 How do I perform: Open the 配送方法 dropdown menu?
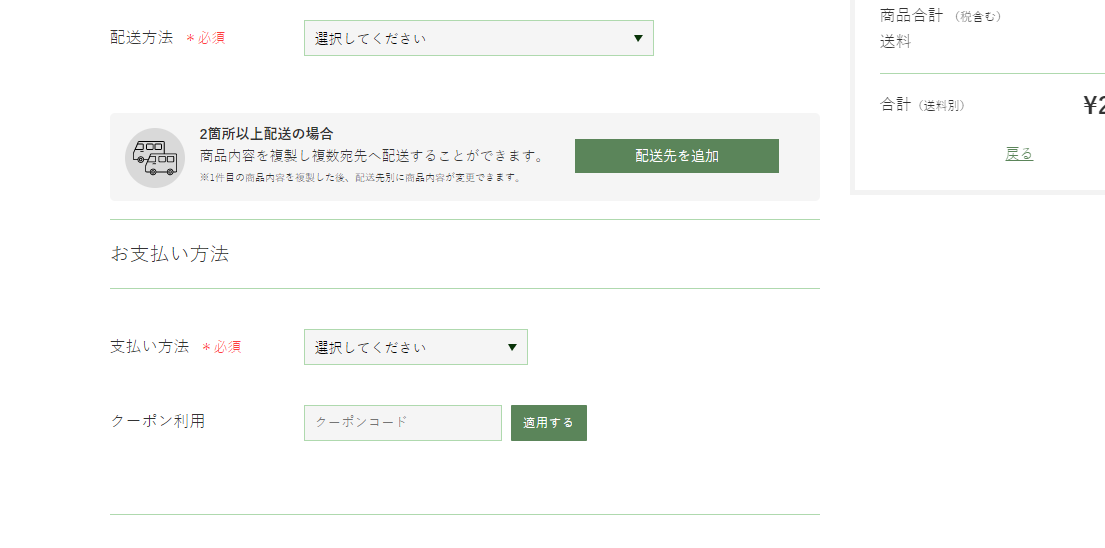(479, 38)
